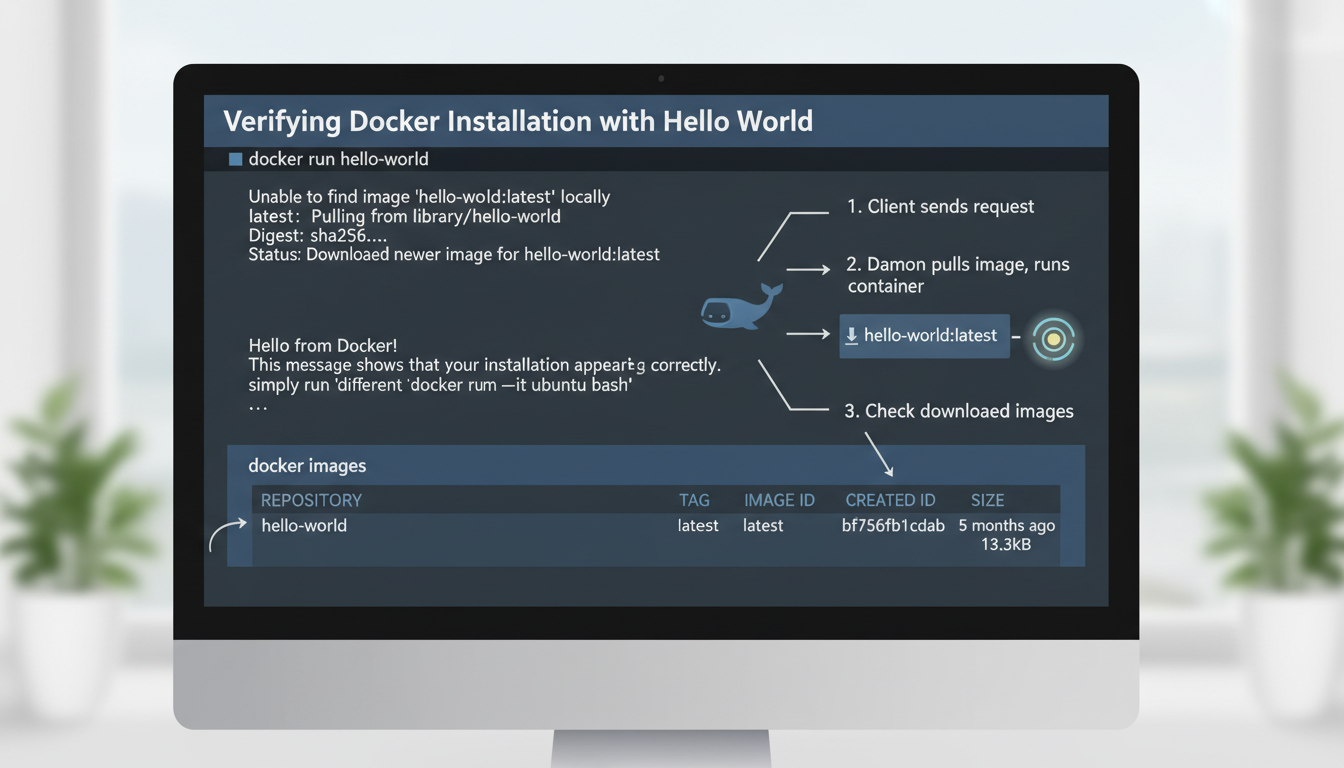Viewport: 1344px width, 768px height.
Task: Click the title Verifying Docker Installation with Hello World
Action: (x=518, y=122)
